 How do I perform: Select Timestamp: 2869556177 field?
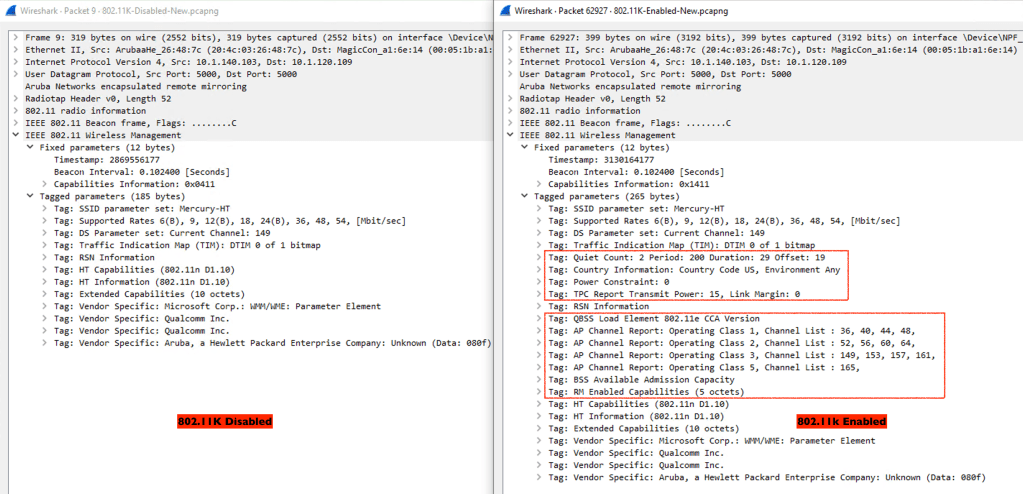click(x=107, y=159)
